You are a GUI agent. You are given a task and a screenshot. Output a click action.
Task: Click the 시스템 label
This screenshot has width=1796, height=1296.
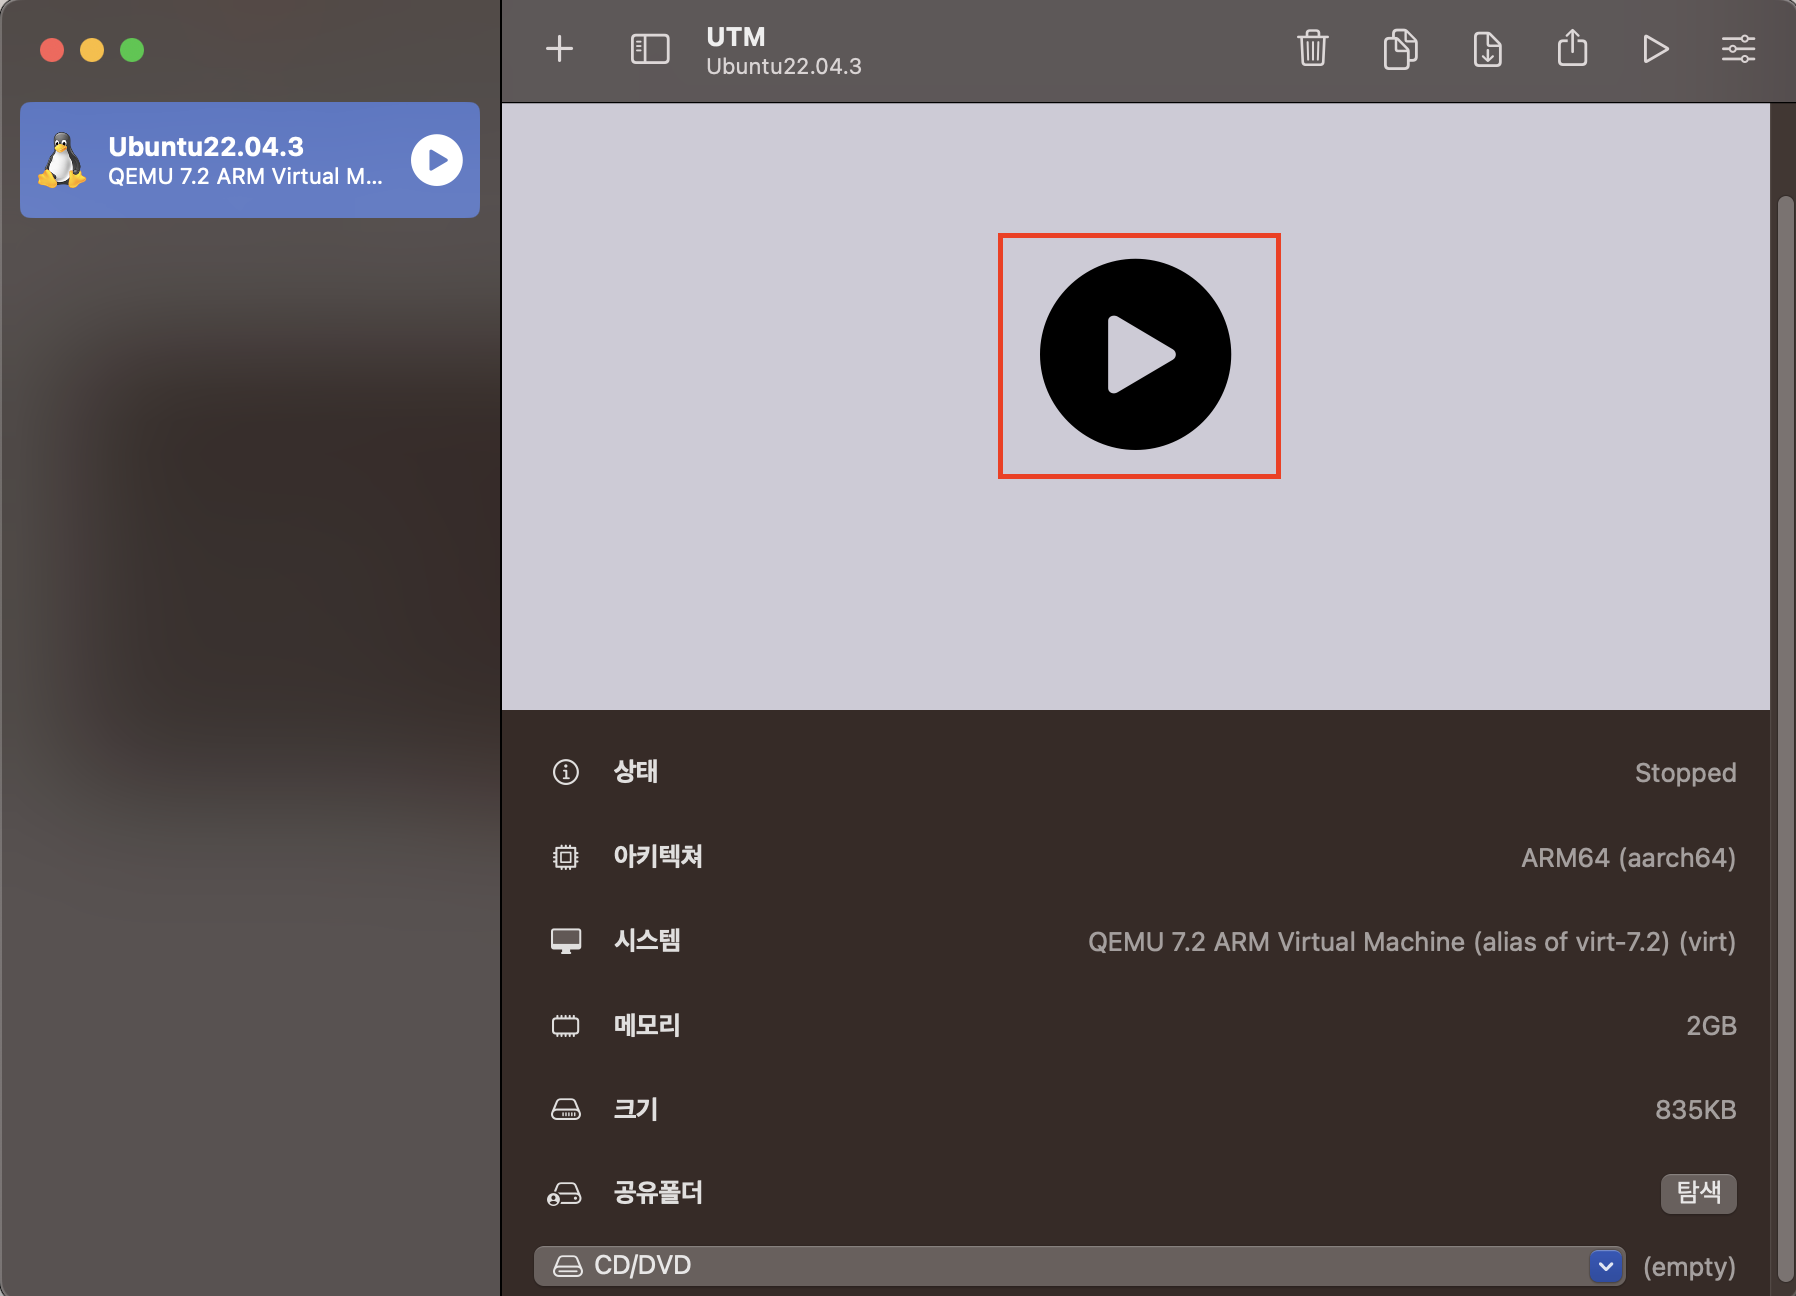pyautogui.click(x=647, y=940)
